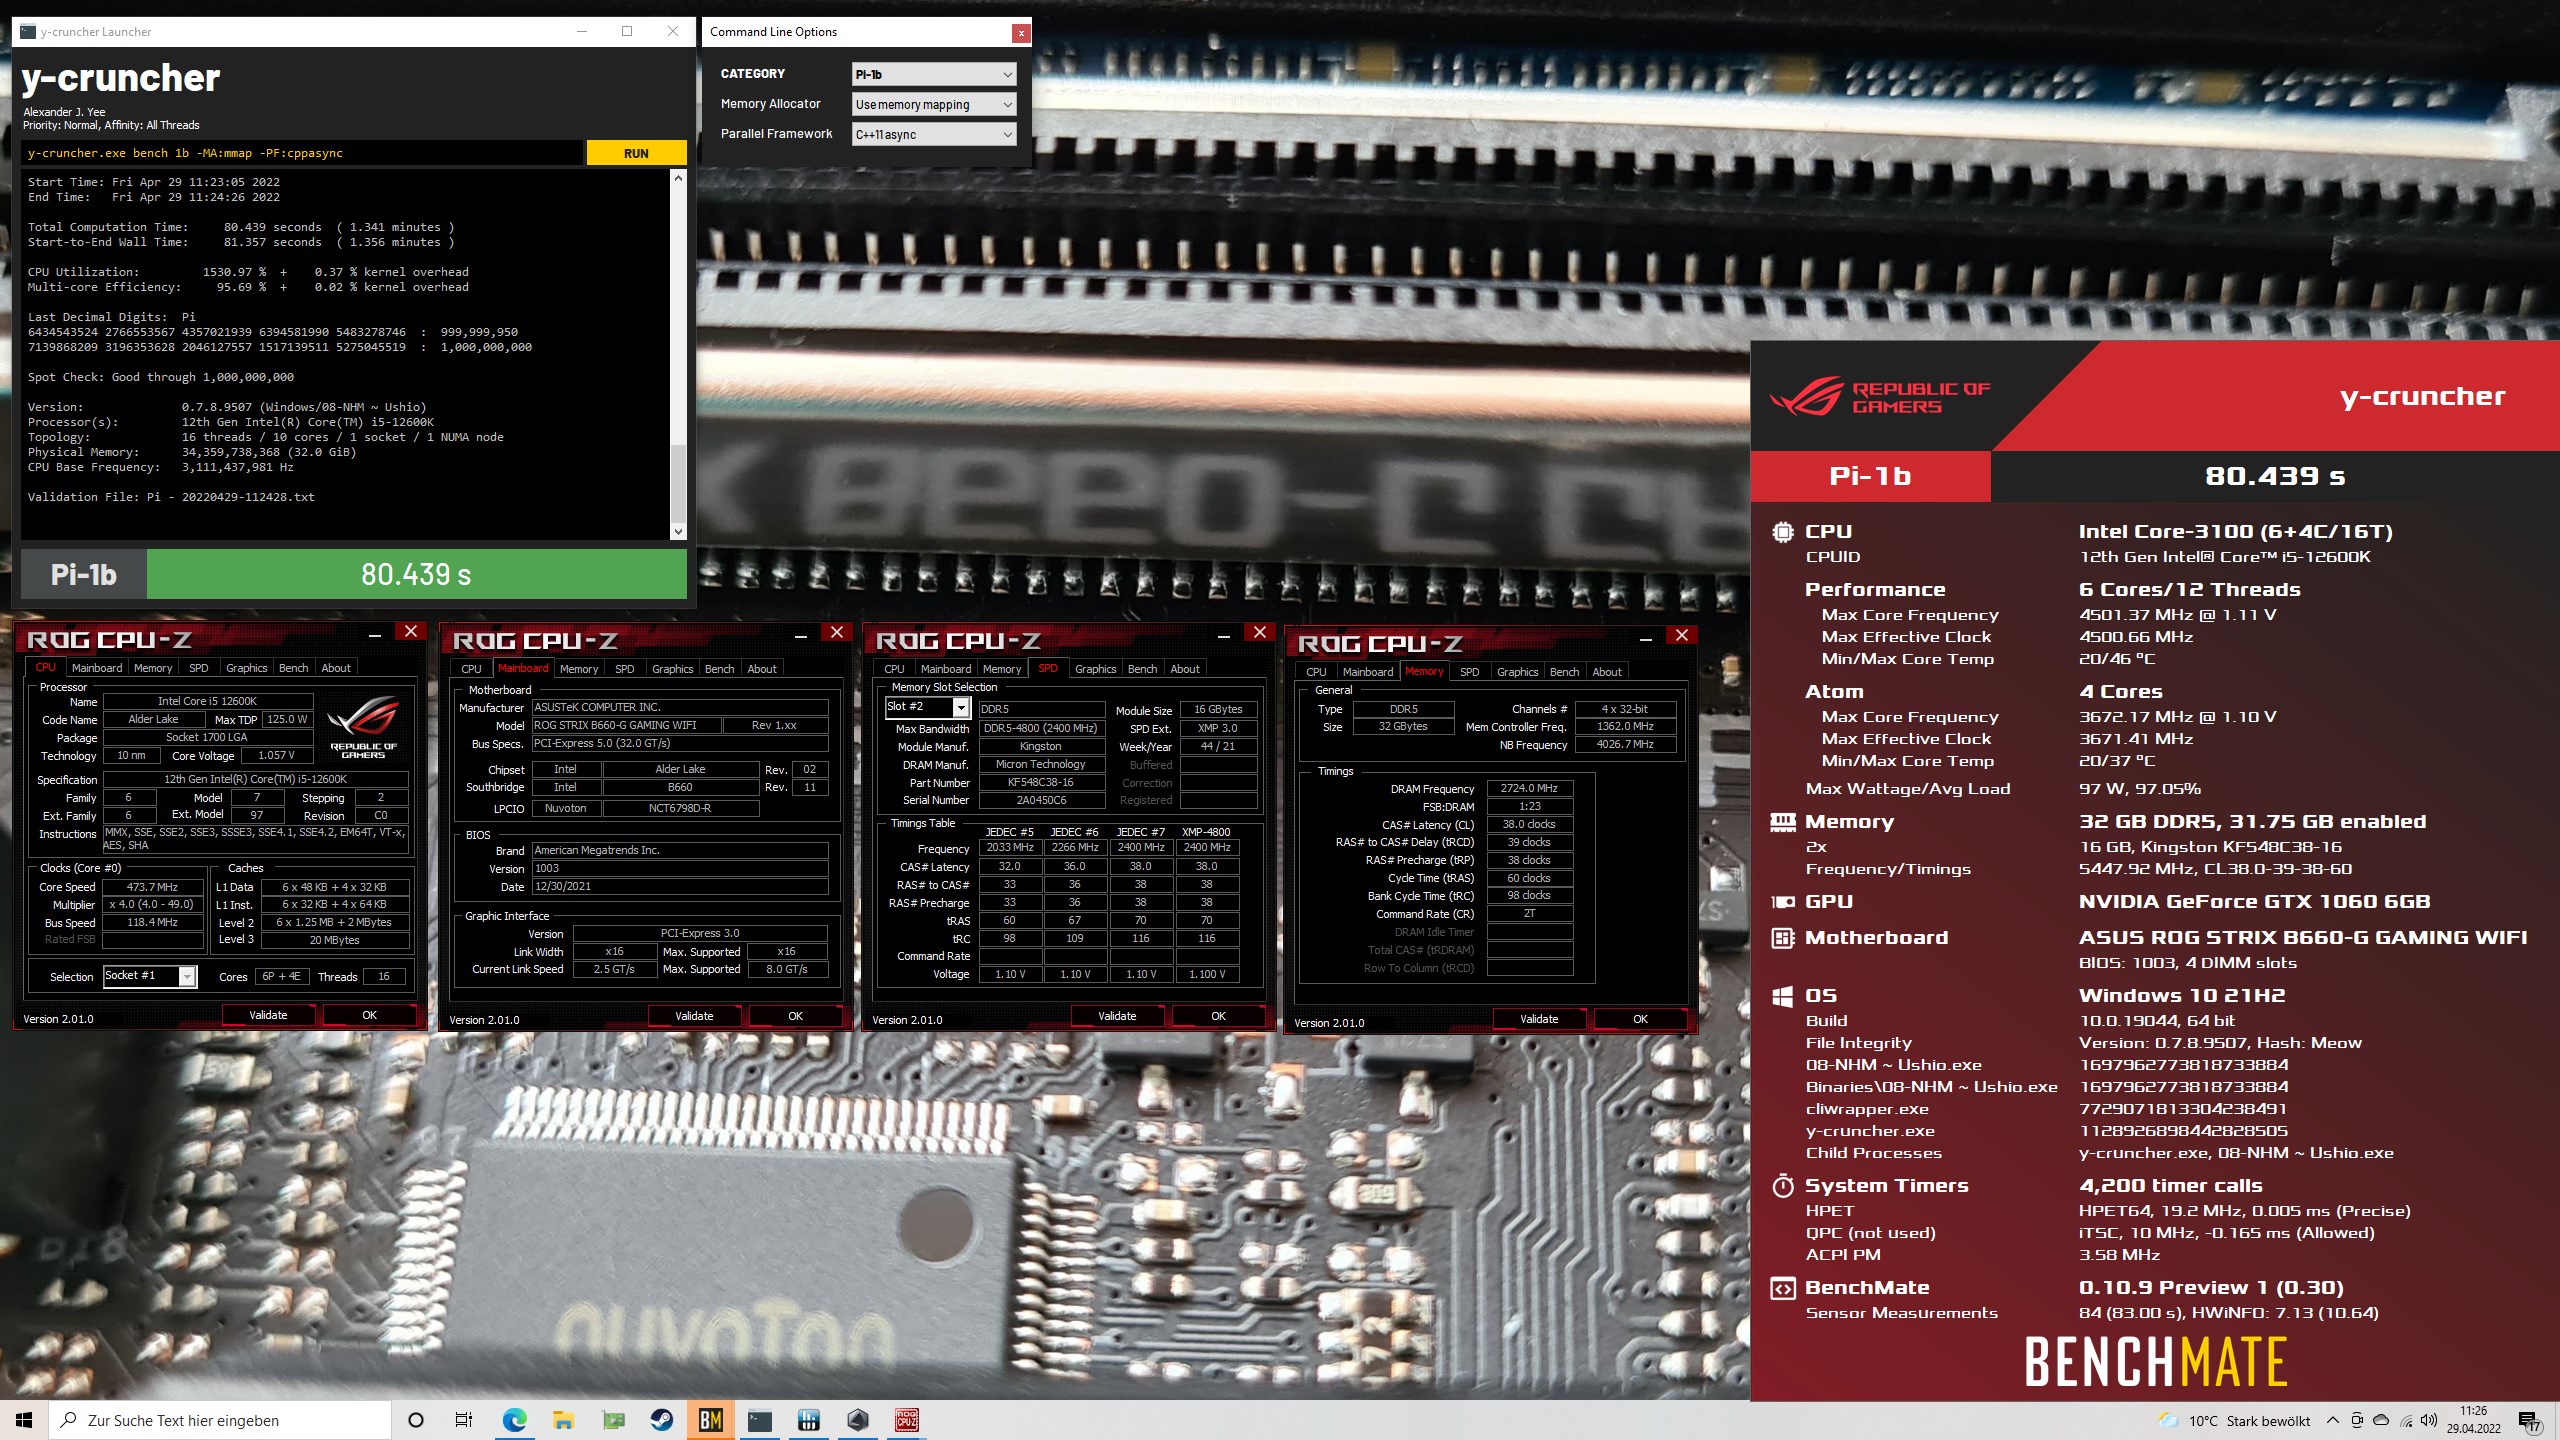This screenshot has width=2560, height=1440.
Task: Click the System Timers stopwatch icon
Action: pos(1783,1186)
